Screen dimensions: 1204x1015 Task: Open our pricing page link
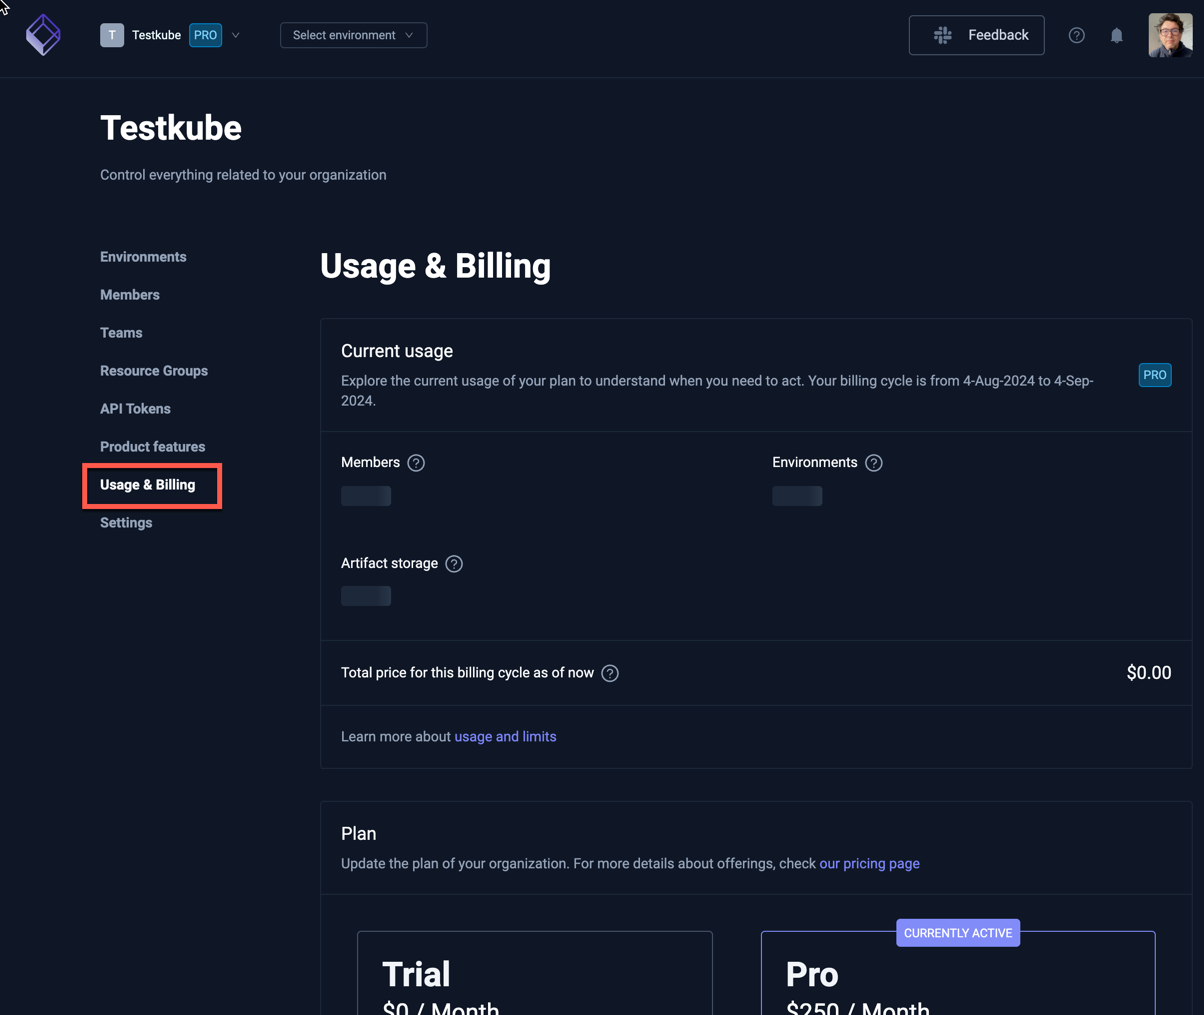coord(869,864)
